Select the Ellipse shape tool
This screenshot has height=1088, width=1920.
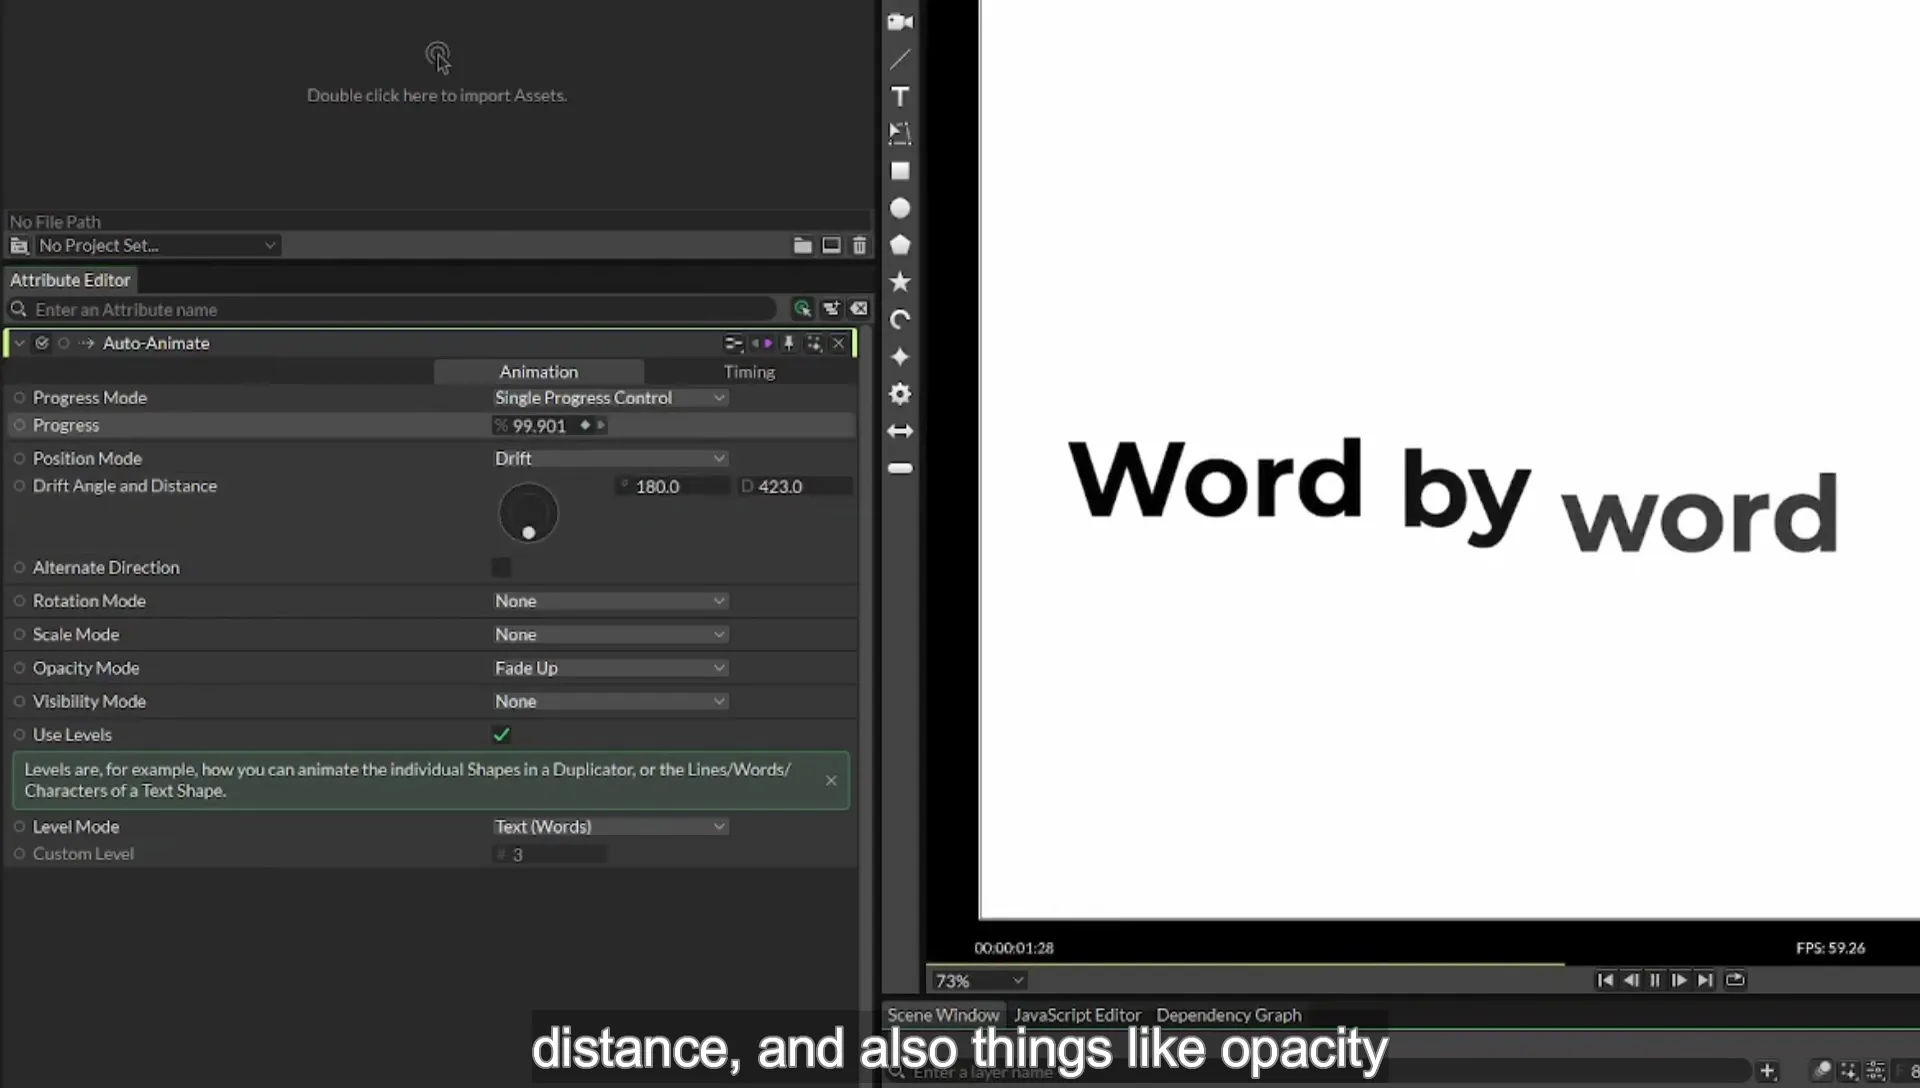click(x=900, y=208)
